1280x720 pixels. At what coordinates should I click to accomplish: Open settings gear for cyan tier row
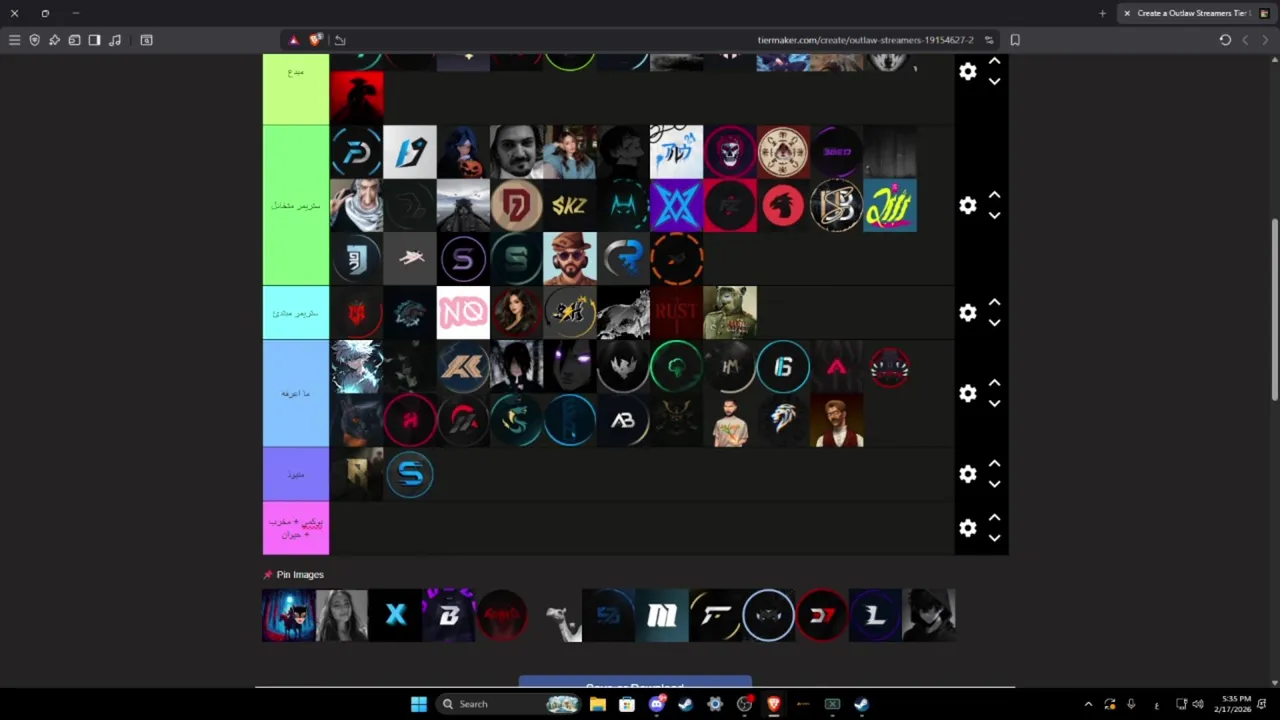point(967,313)
